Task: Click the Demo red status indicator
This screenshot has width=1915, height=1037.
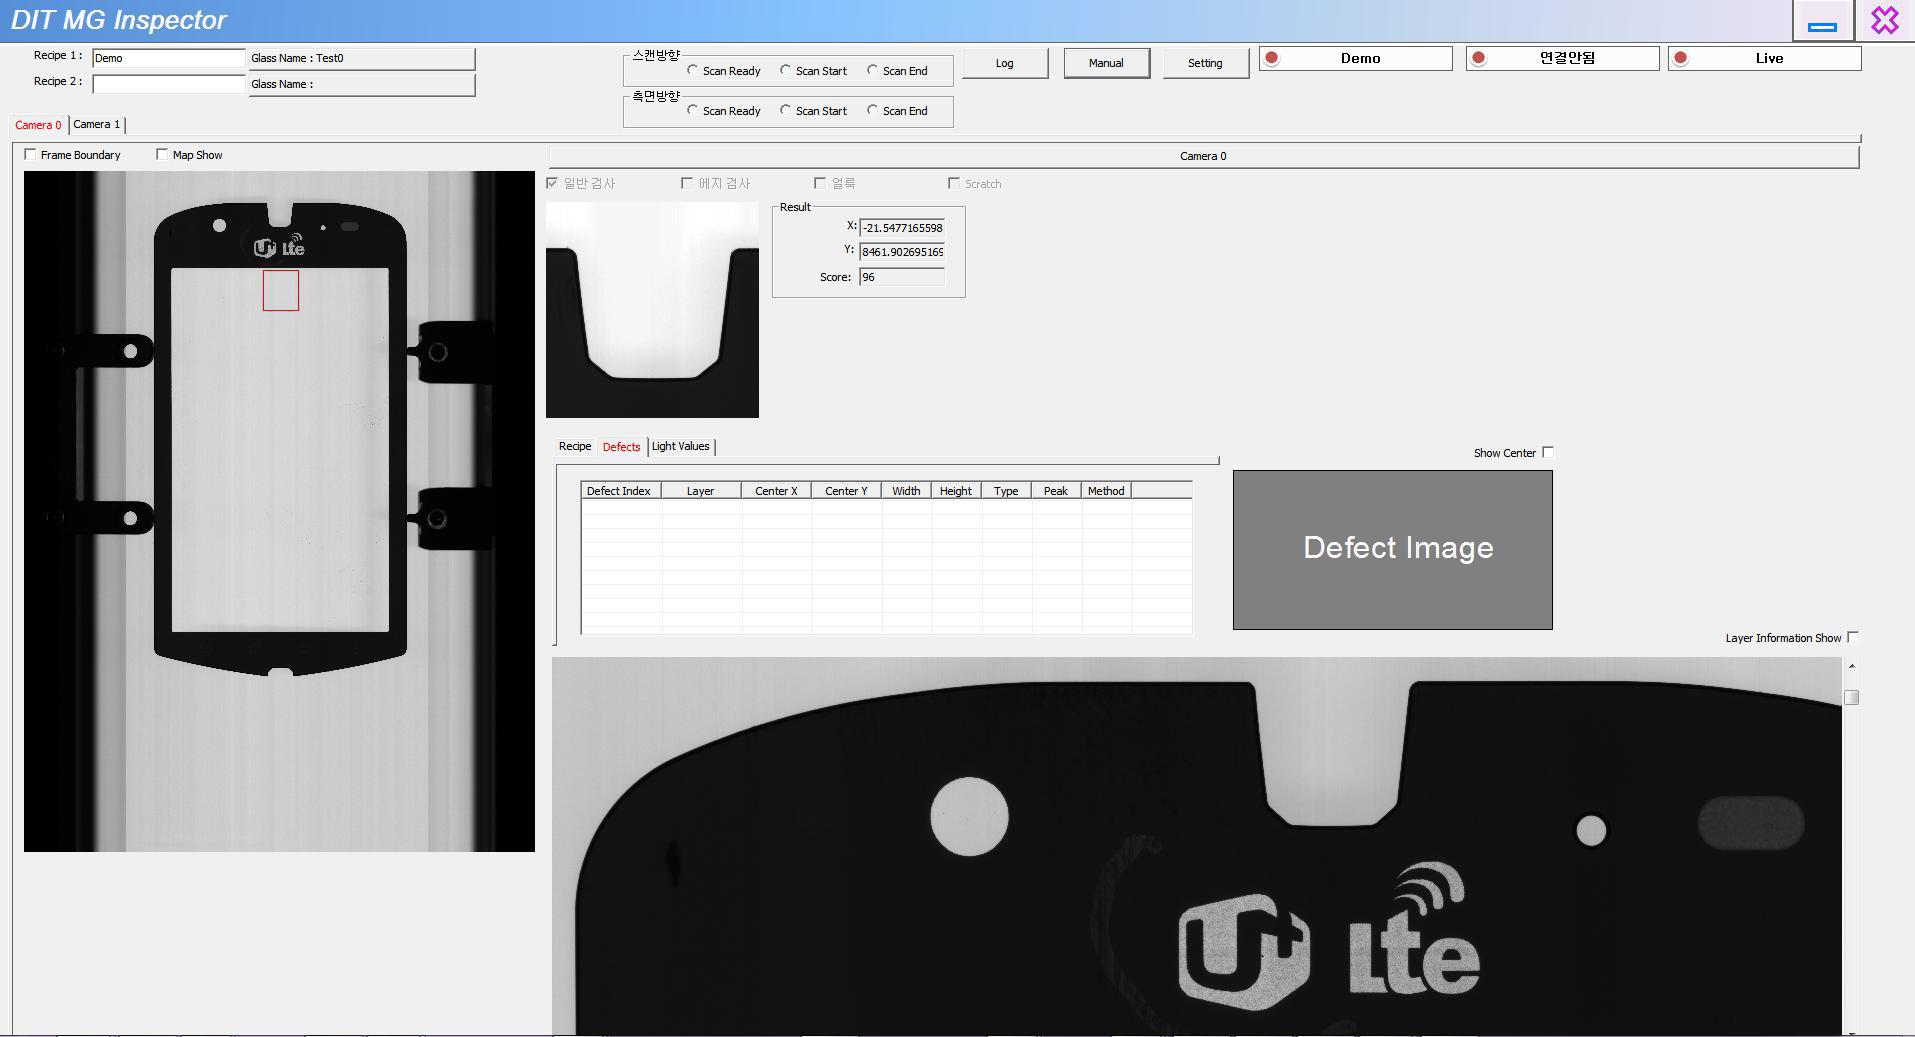Action: pyautogui.click(x=1272, y=58)
